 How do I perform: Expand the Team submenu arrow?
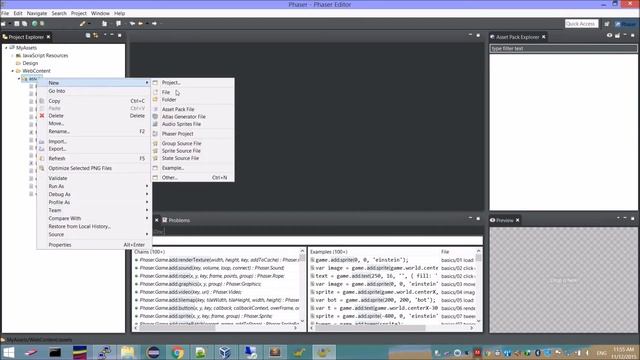click(x=147, y=210)
